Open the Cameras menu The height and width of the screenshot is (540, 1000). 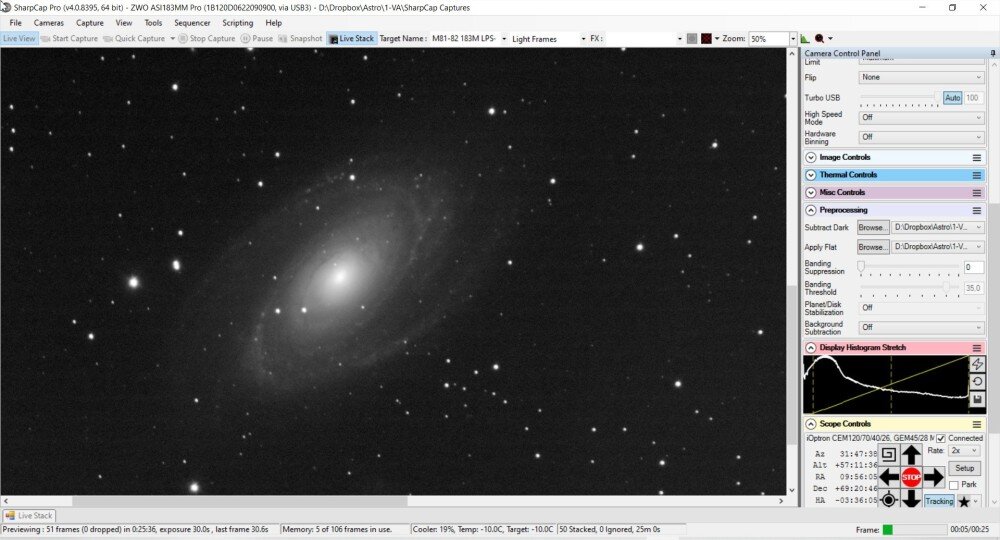click(48, 23)
